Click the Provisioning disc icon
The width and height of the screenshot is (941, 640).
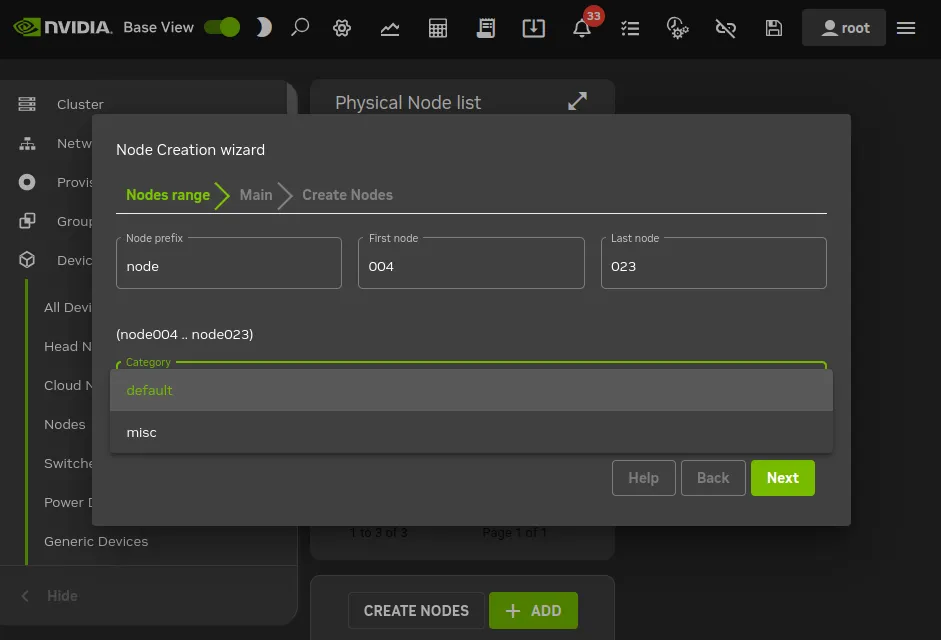click(27, 182)
